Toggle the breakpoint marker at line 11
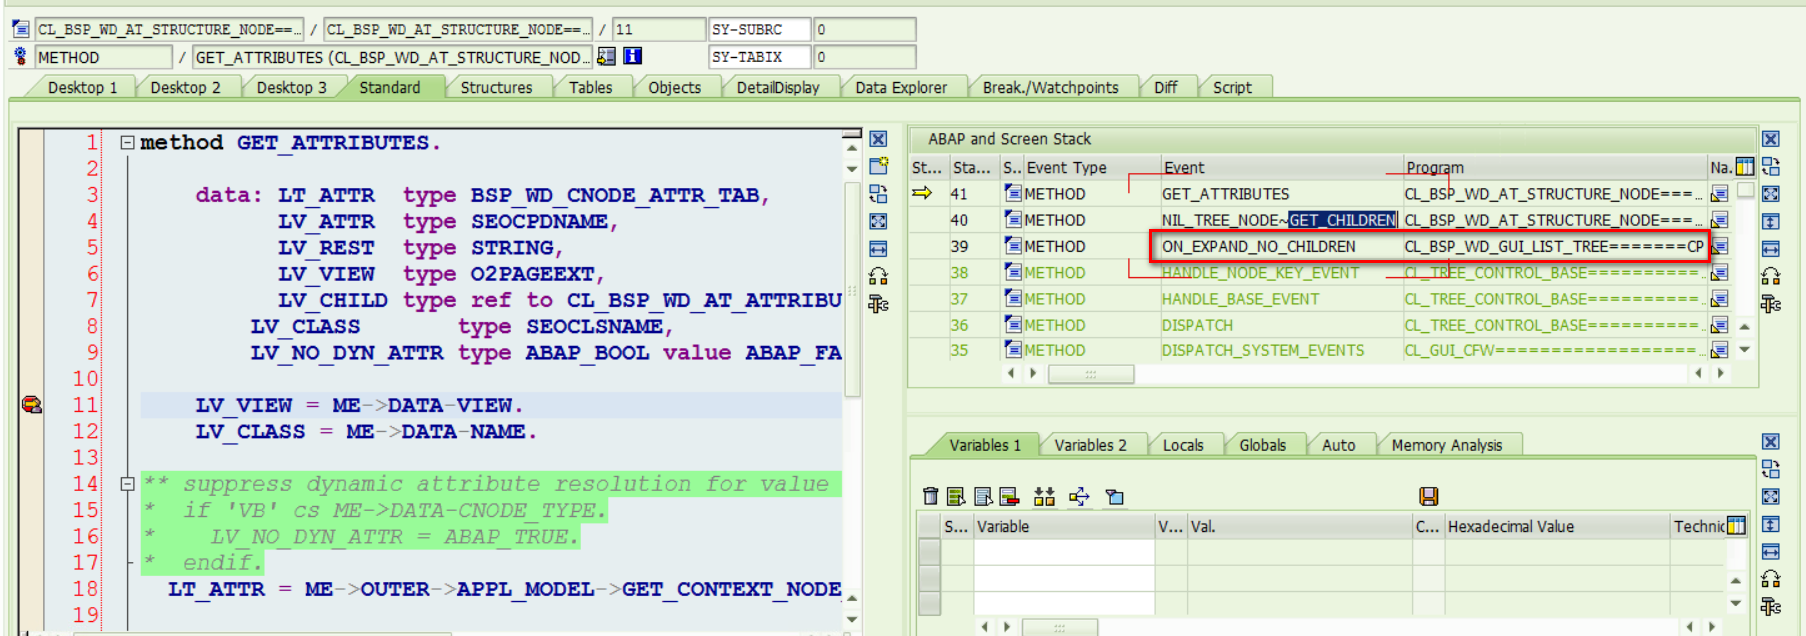The height and width of the screenshot is (636, 1806). [x=32, y=404]
